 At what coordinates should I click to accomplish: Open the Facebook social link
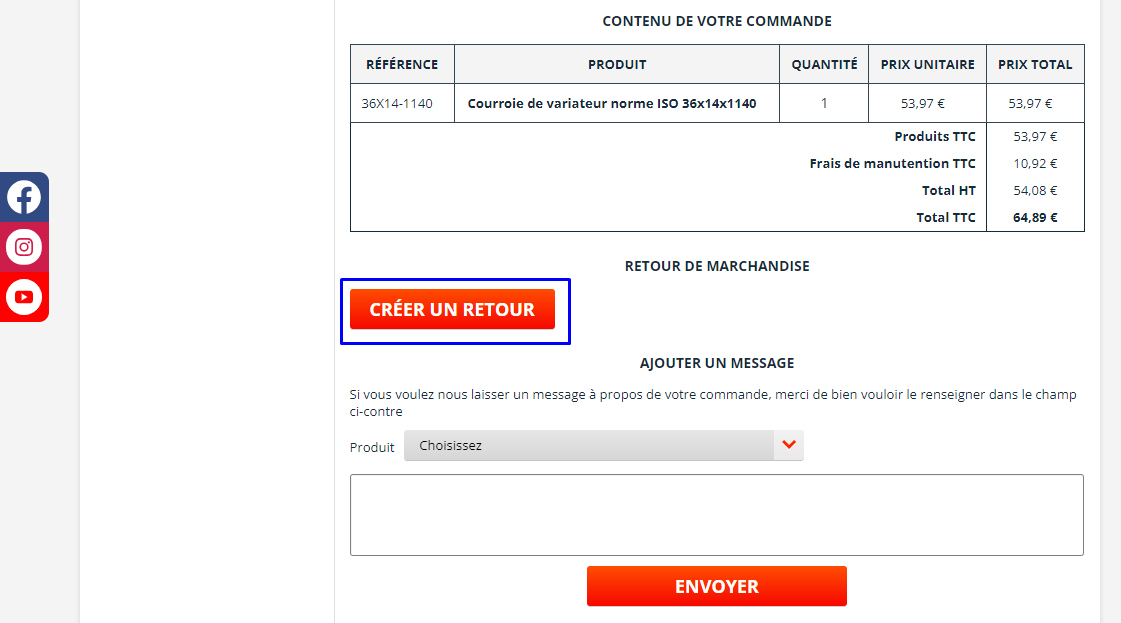click(x=24, y=197)
